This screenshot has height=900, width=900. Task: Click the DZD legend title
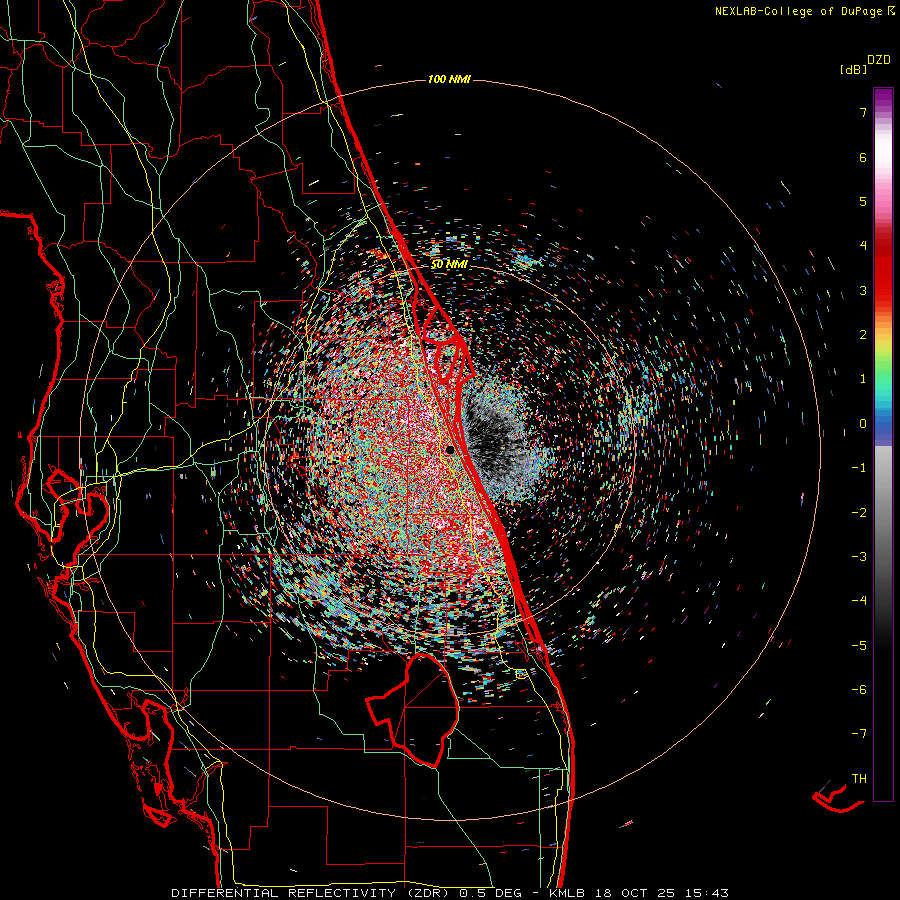click(x=879, y=60)
